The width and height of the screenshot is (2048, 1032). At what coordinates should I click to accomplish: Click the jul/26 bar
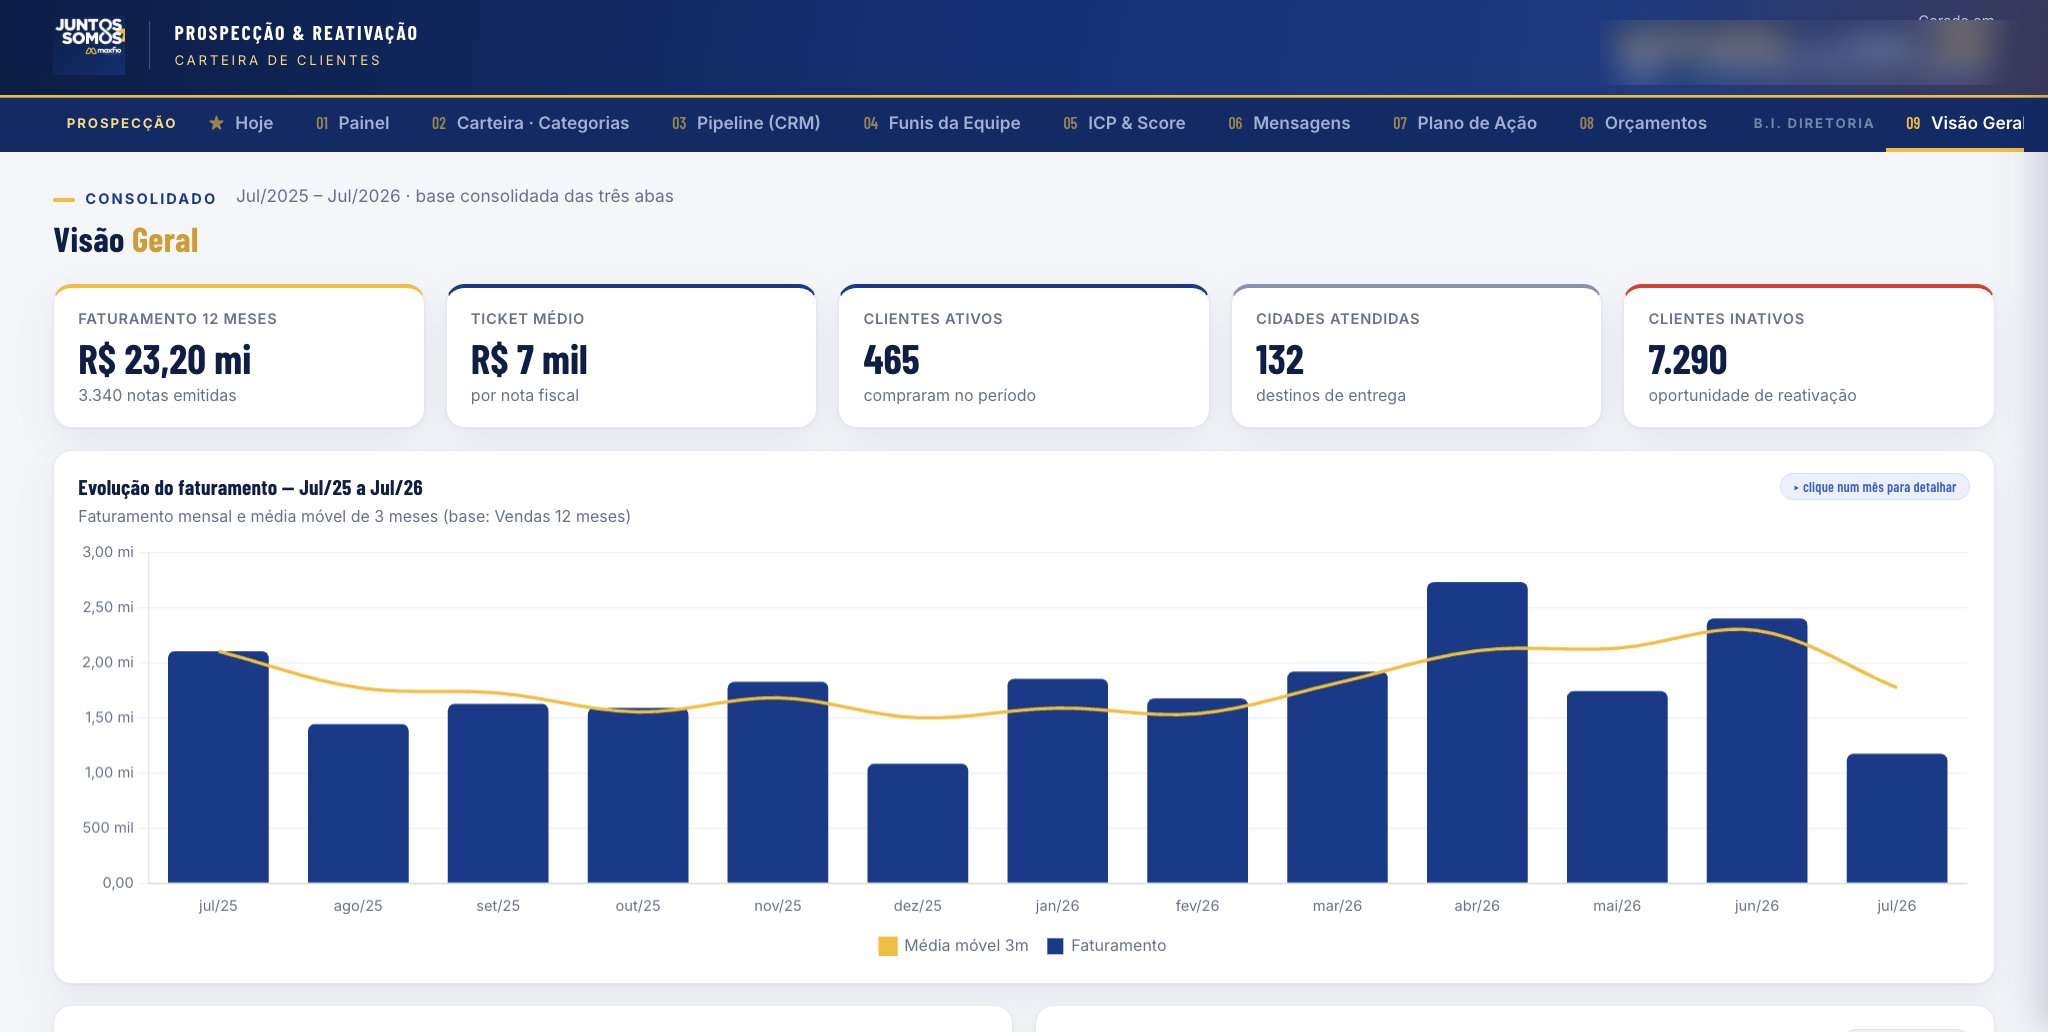coord(1897,818)
